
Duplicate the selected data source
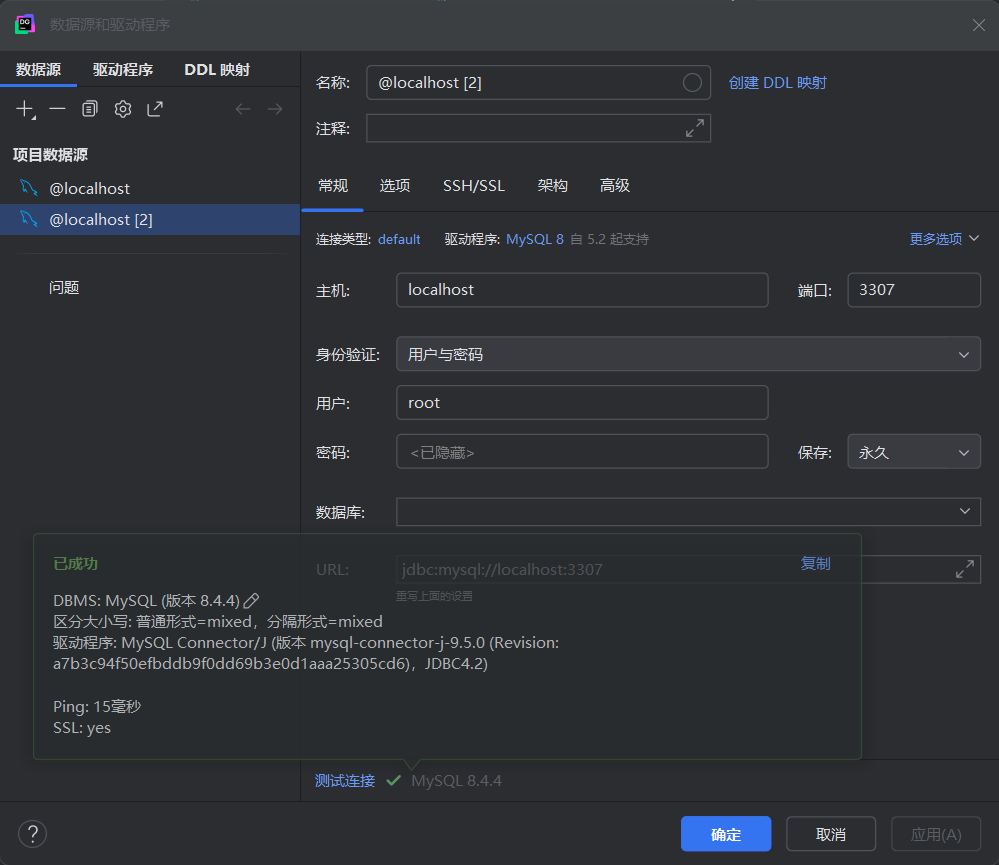[90, 109]
